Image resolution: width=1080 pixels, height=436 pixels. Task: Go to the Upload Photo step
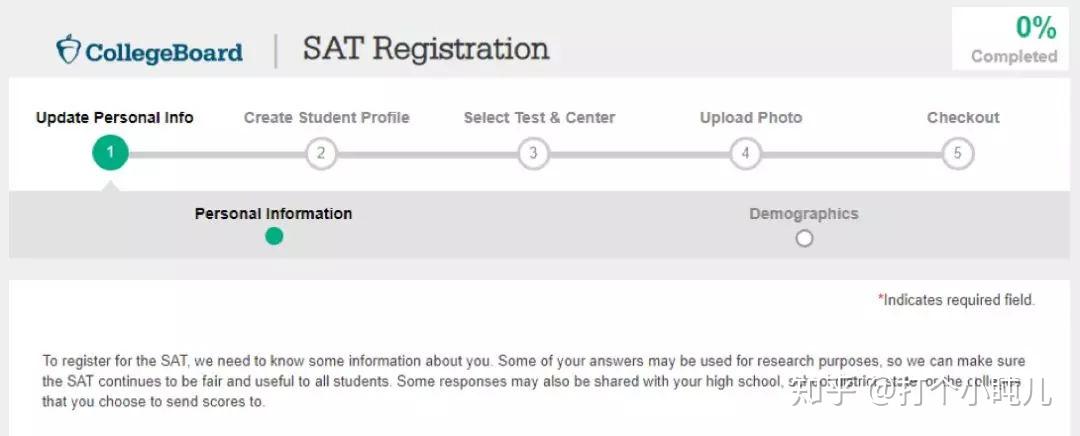click(751, 117)
